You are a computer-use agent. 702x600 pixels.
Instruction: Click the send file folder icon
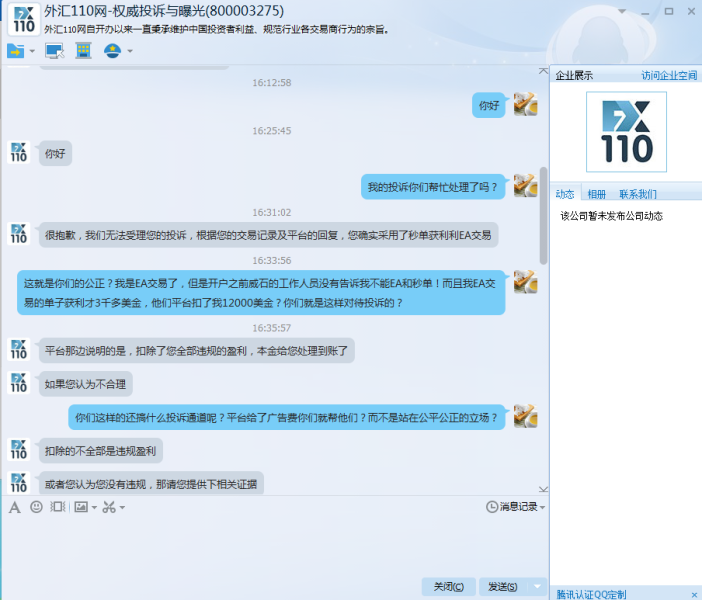coord(16,51)
